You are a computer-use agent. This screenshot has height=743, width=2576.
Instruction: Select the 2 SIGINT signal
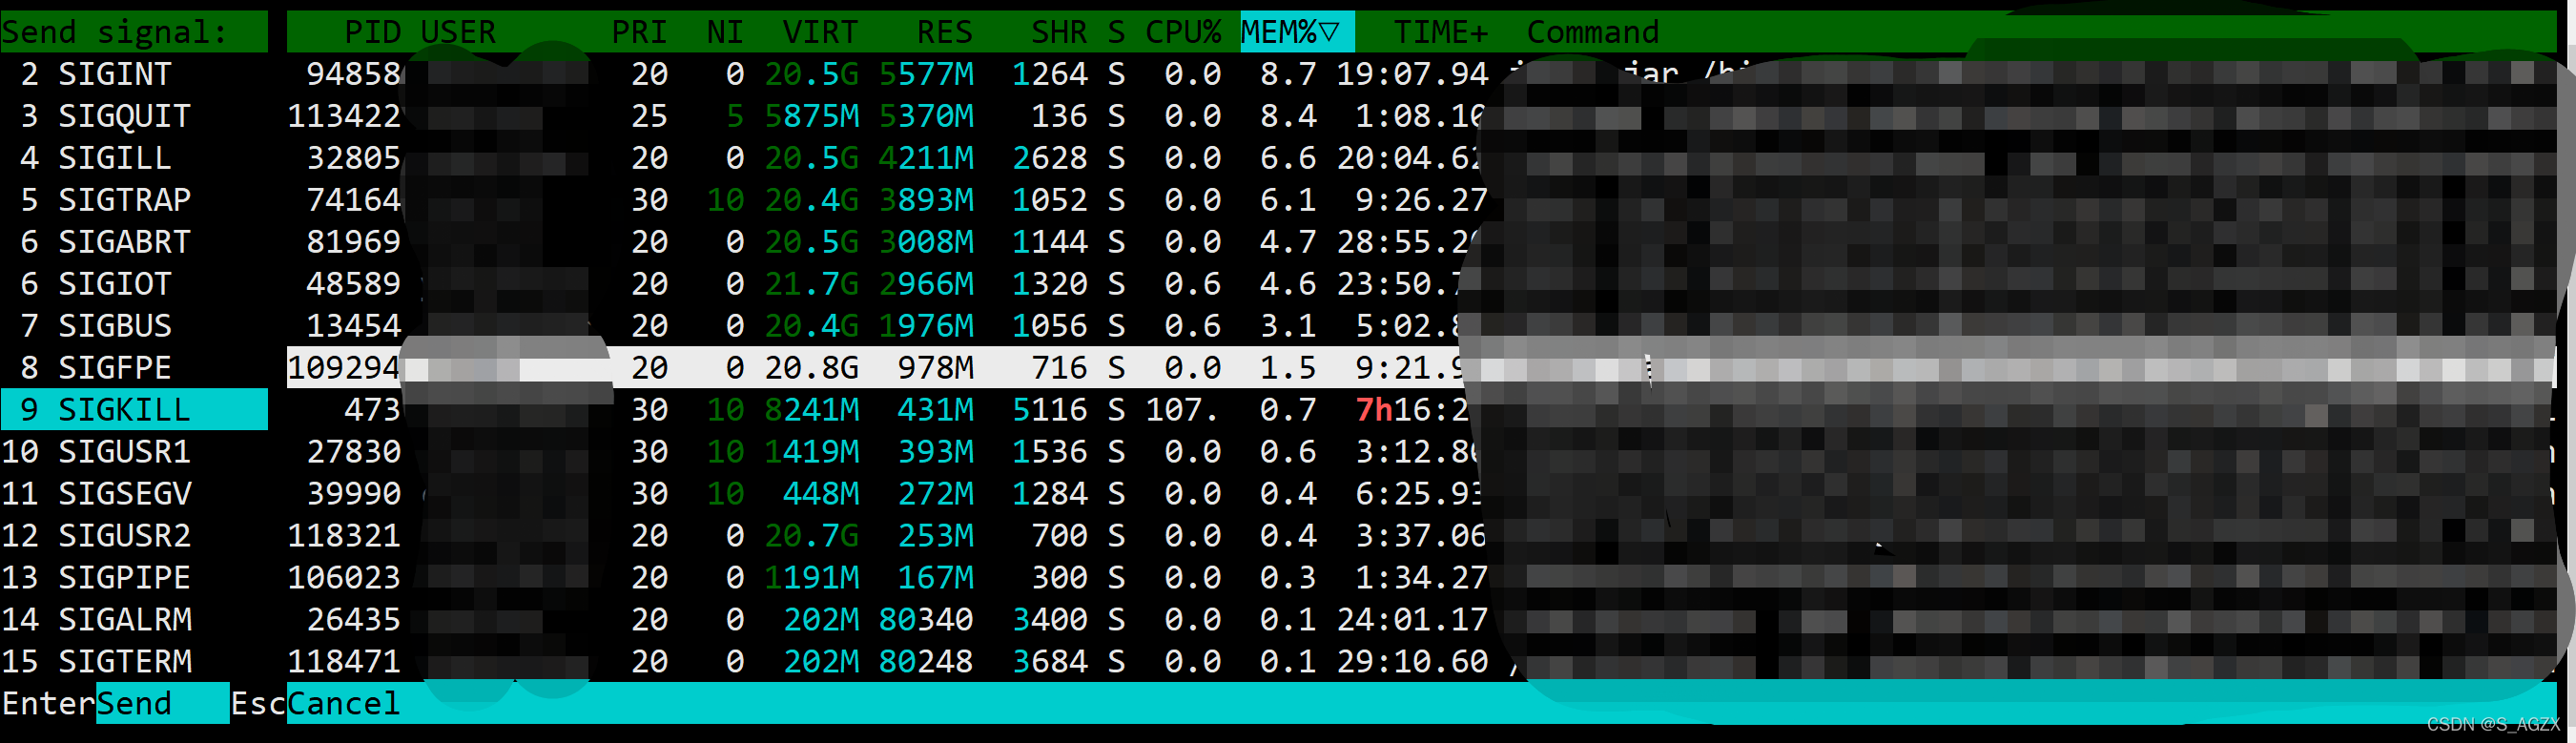click(134, 74)
